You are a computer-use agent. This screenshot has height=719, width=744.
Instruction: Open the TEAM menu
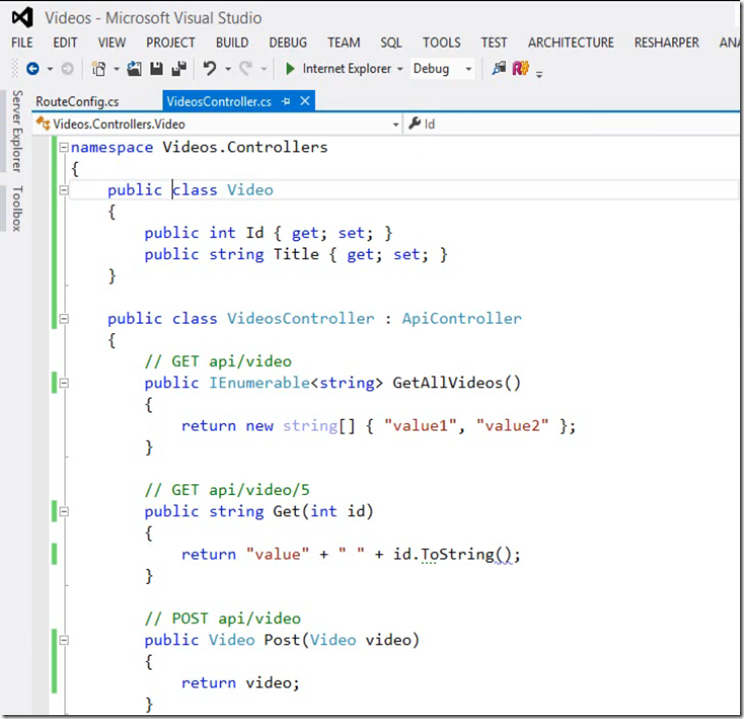(x=344, y=43)
